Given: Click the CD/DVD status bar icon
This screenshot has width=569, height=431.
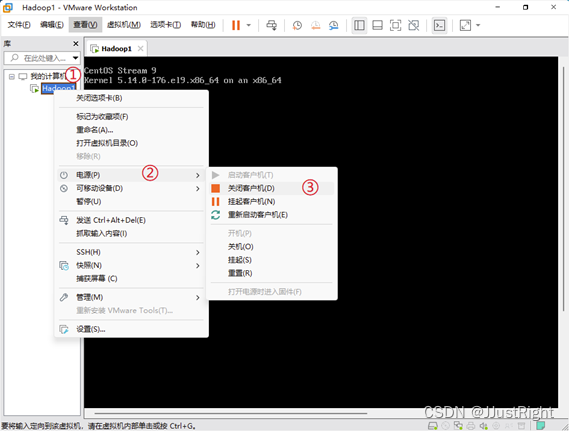Looking at the screenshot, I should pyautogui.click(x=446, y=426).
